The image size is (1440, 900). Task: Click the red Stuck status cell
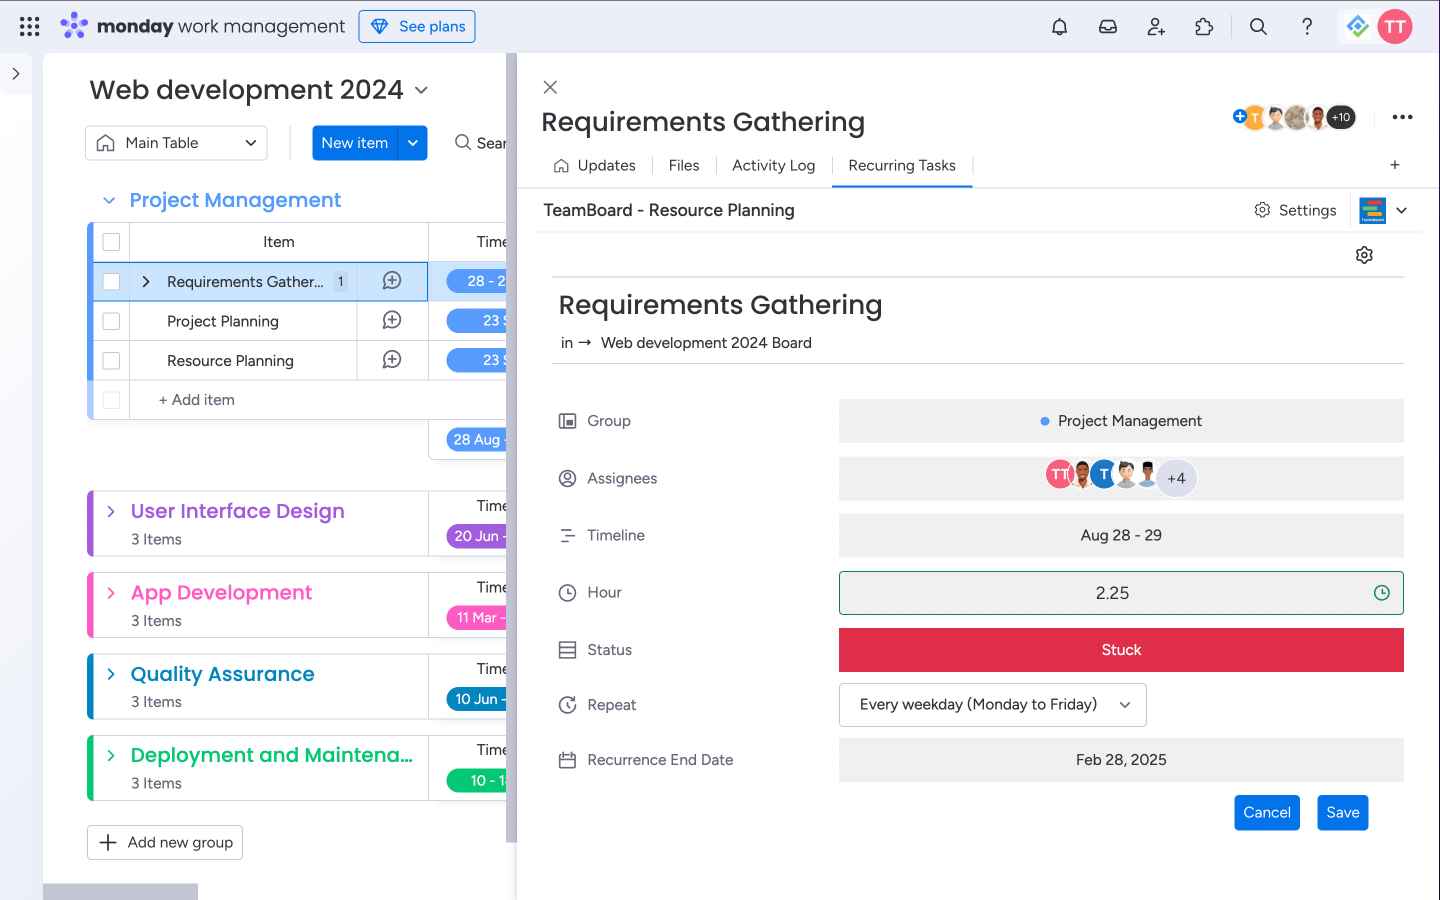pos(1120,650)
